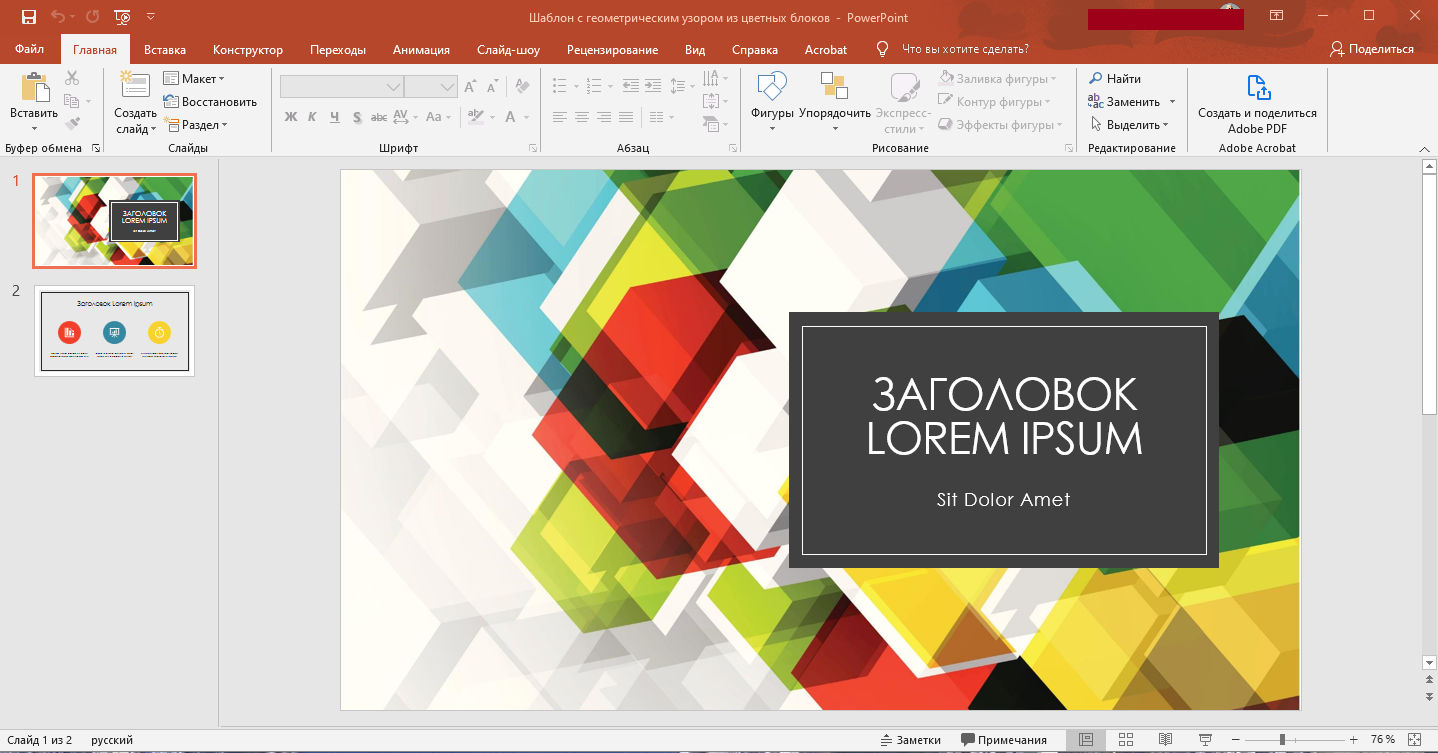Open reading view from status bar
The image size is (1438, 753).
1165,740
